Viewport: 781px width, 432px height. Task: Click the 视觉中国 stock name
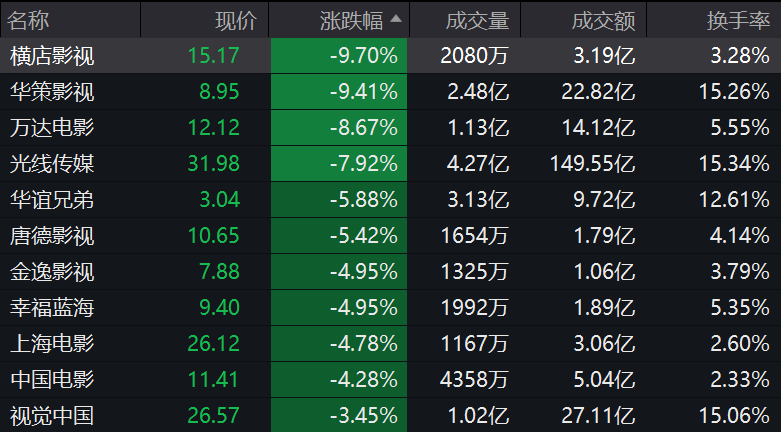tap(52, 415)
